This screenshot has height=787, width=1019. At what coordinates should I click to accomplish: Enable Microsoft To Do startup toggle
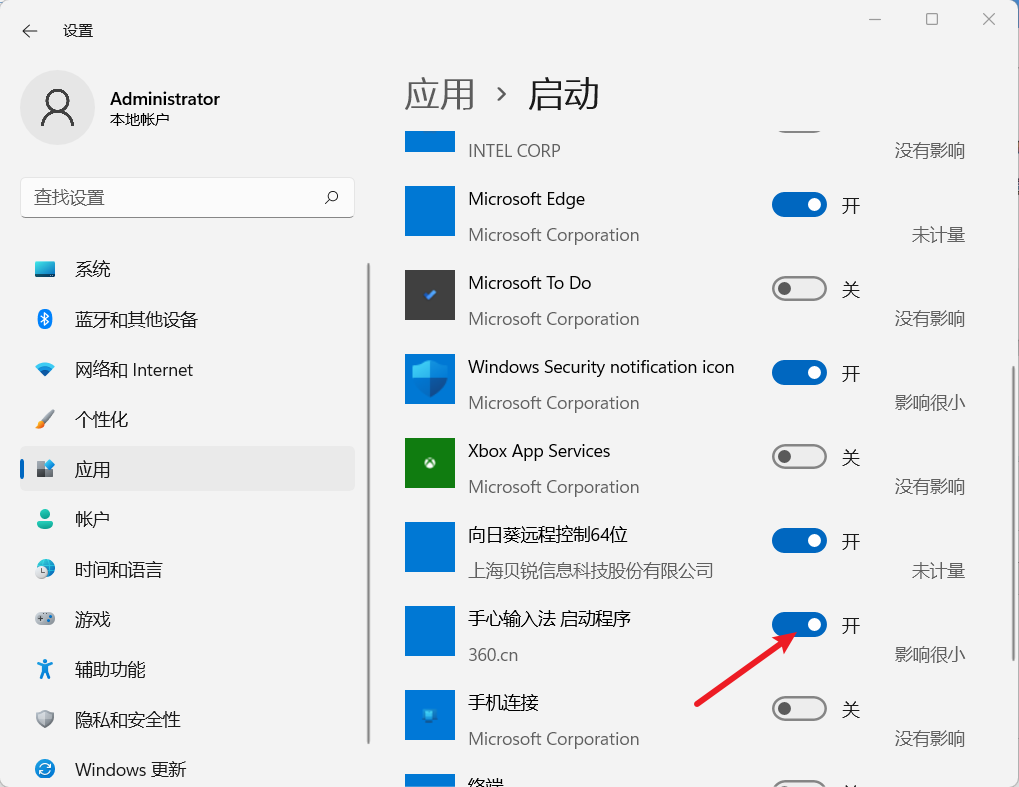(799, 289)
